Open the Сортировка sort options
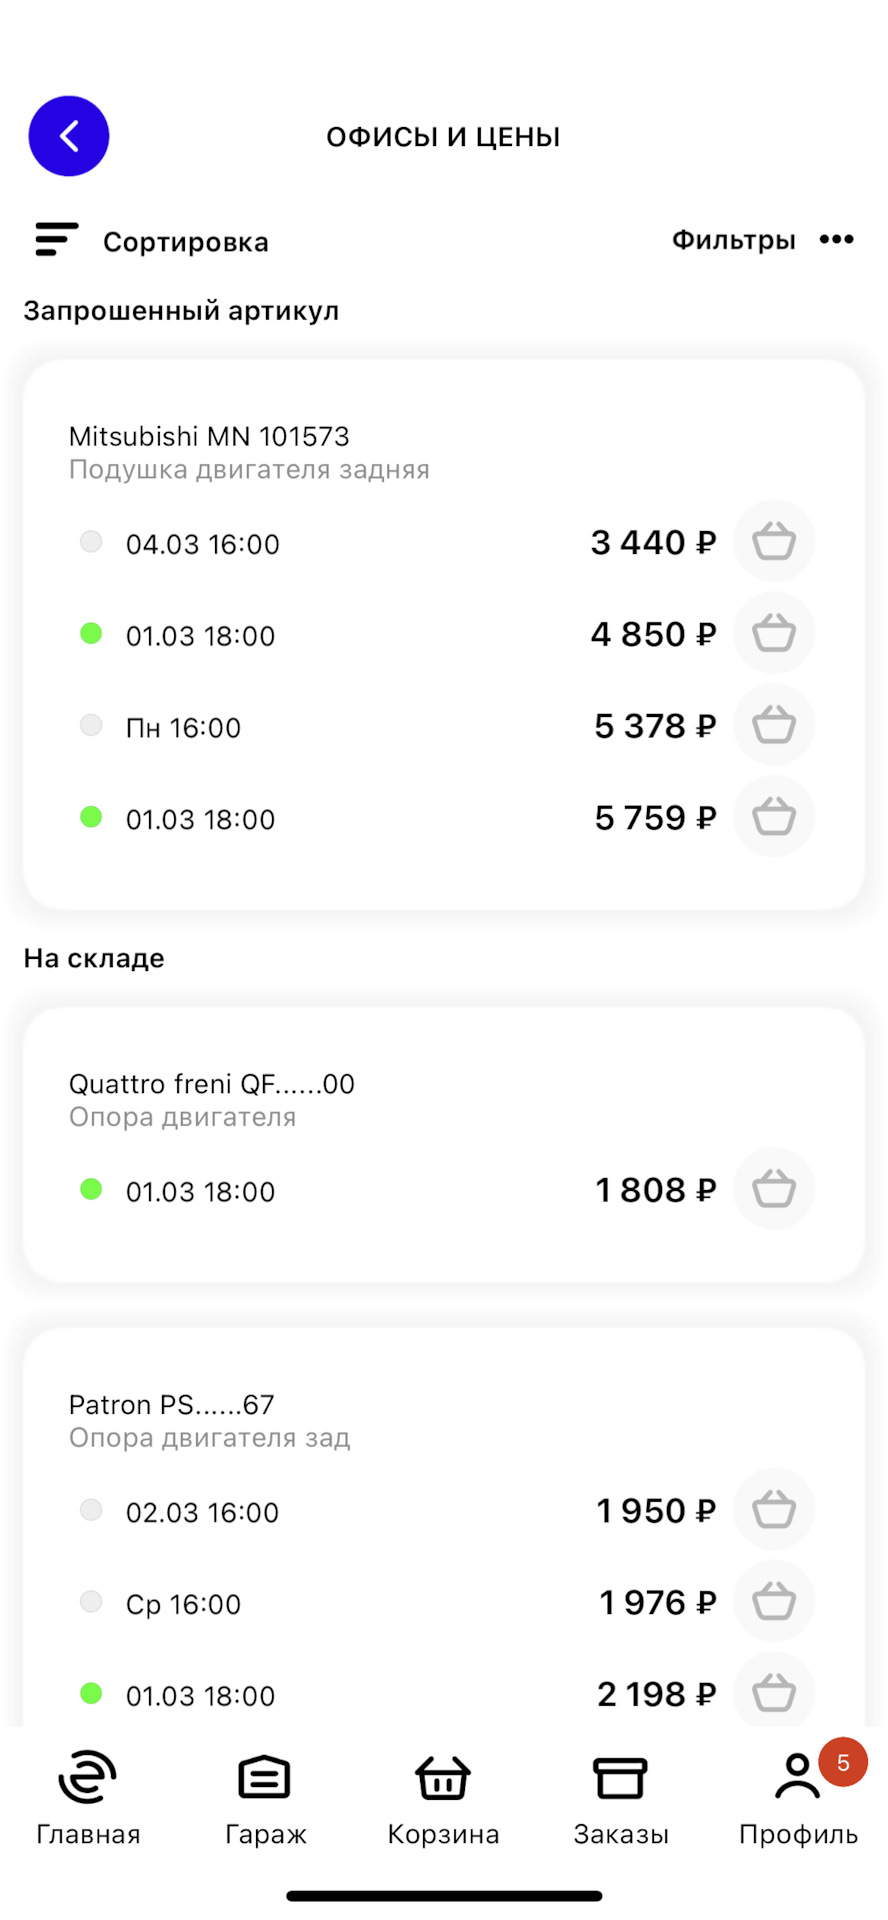 [152, 241]
